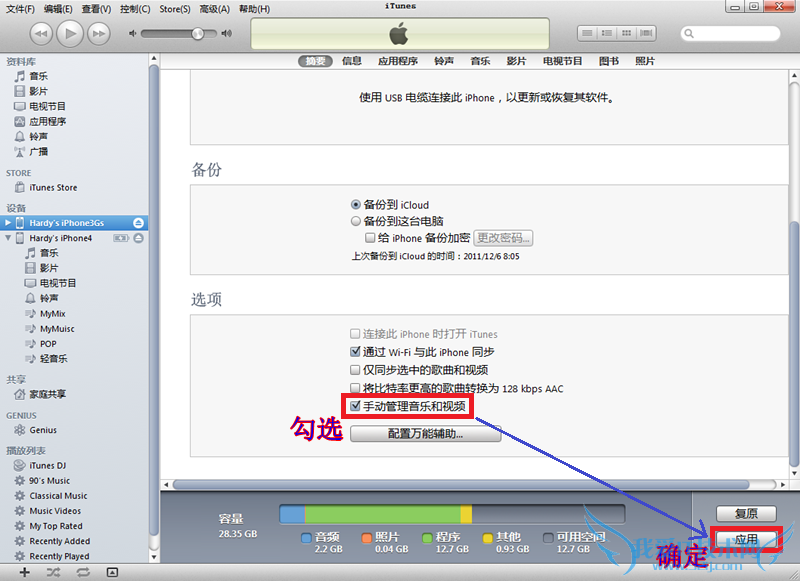
Task: Uncheck 通过 Wi-Fi 与此 iPhone 同步
Action: tap(356, 350)
